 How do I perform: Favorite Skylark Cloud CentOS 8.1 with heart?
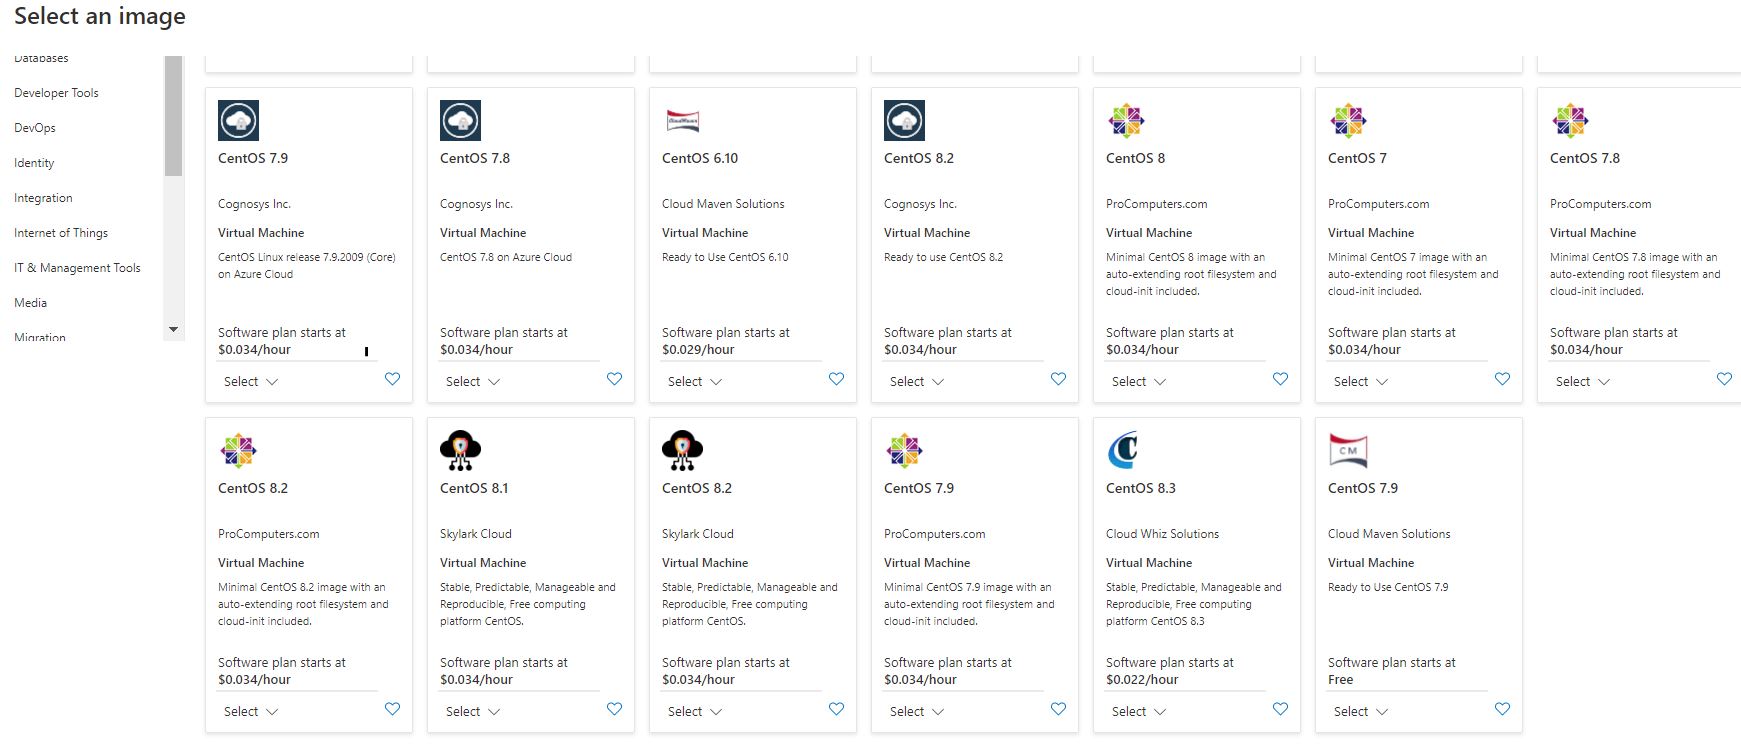614,709
